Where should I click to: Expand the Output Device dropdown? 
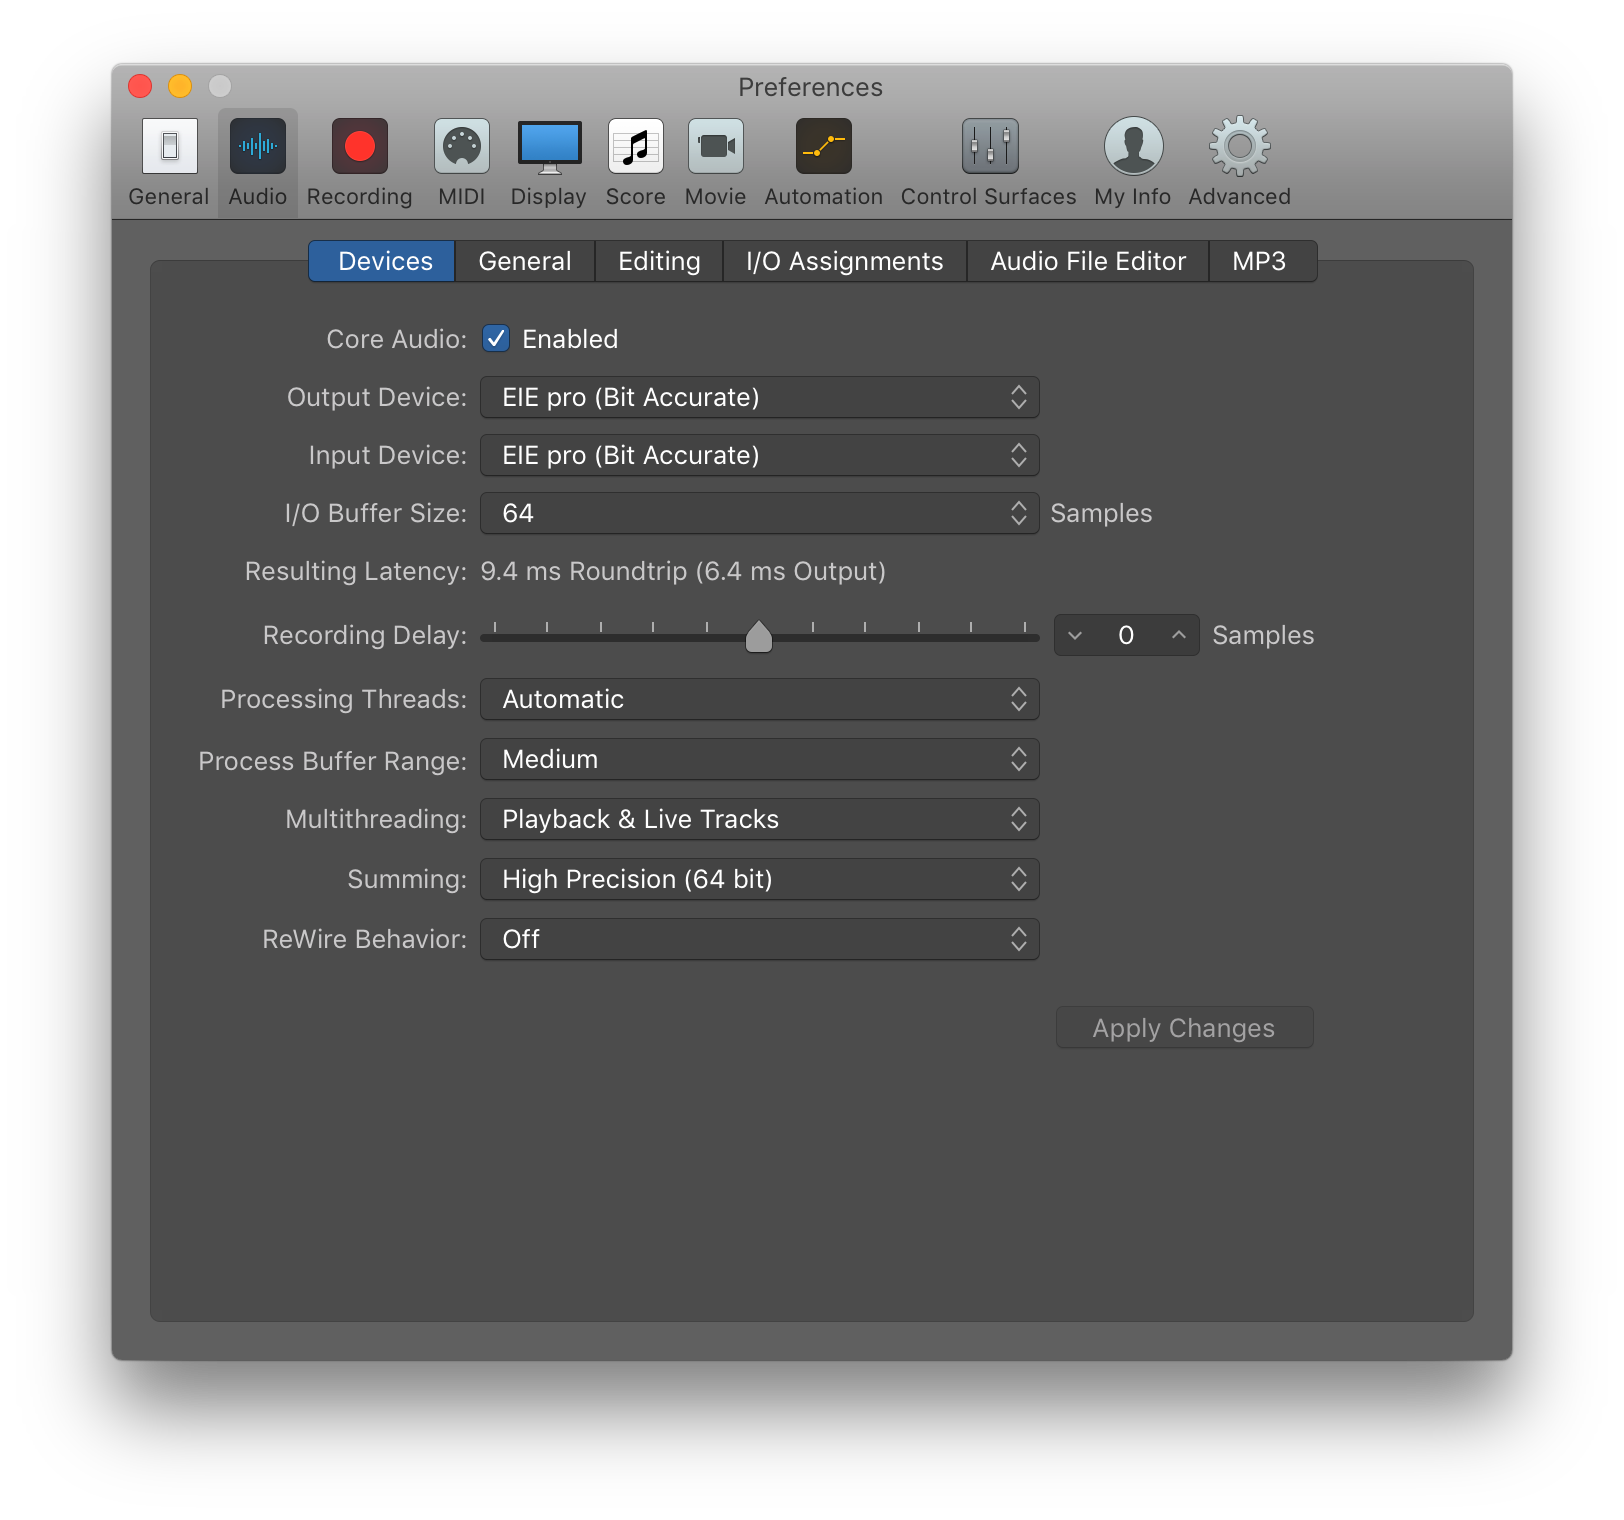point(759,397)
